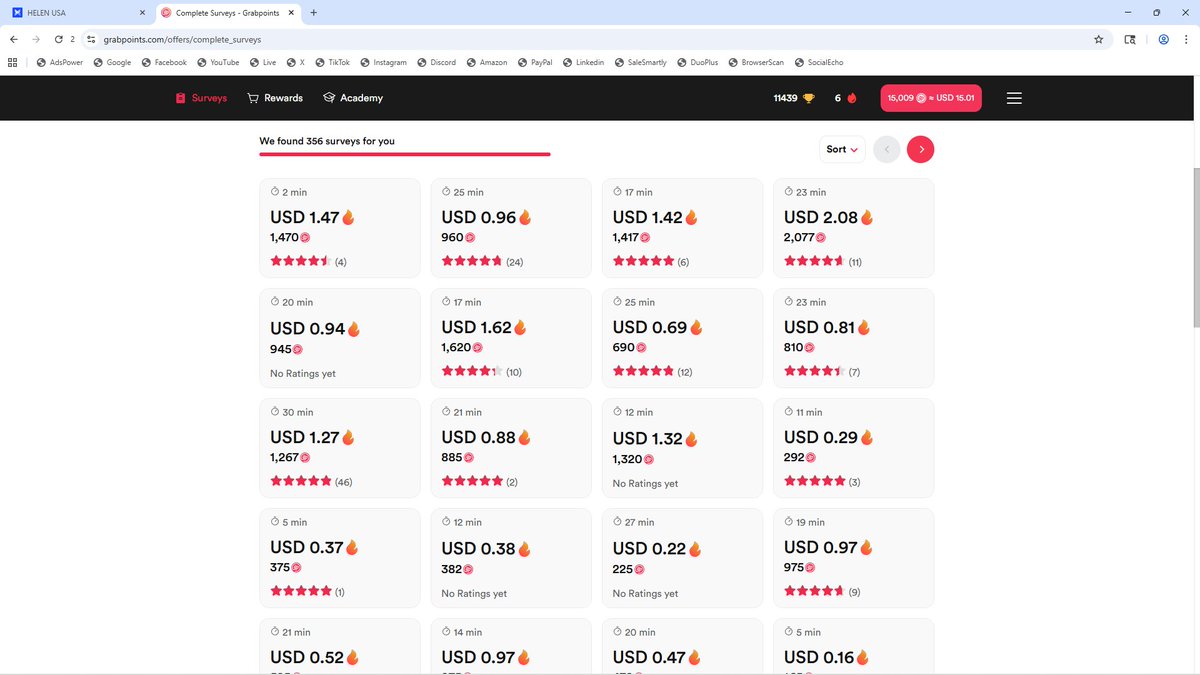The width and height of the screenshot is (1200, 675).
Task: Switch to the HELEN USA tab
Action: tap(78, 13)
